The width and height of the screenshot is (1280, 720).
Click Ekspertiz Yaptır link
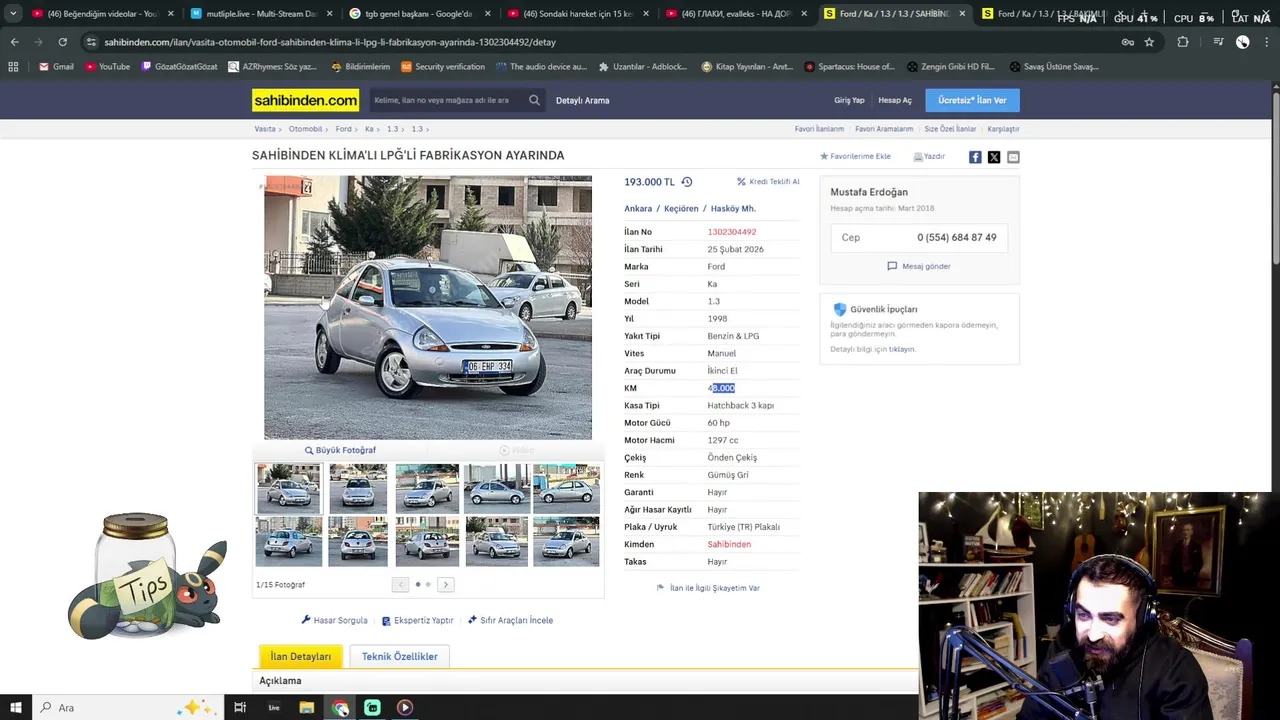[x=417, y=620]
